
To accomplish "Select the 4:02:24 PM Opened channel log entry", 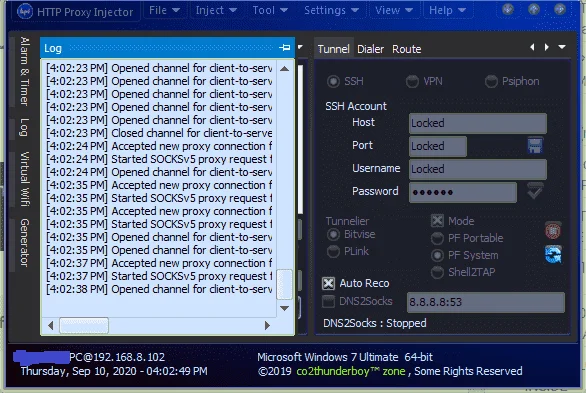I will (x=159, y=172).
